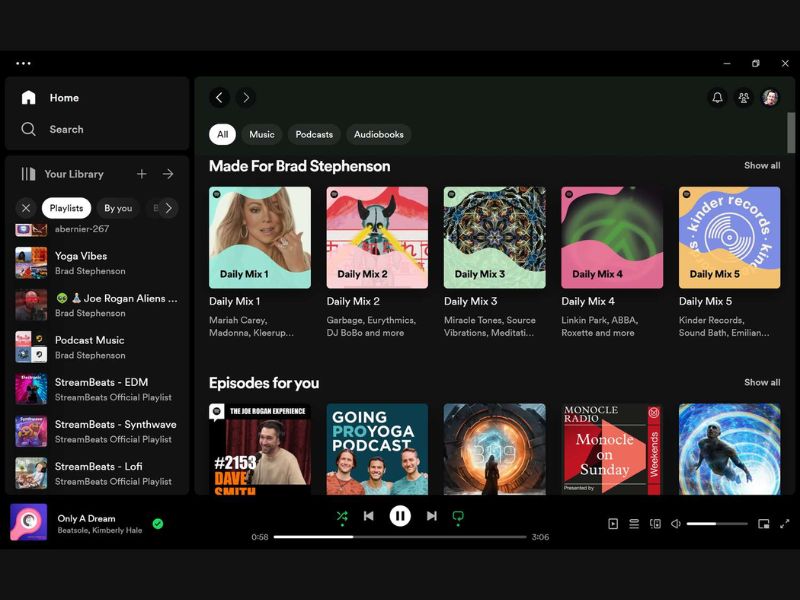Open Connect to a device icon
The width and height of the screenshot is (800, 600).
click(655, 524)
